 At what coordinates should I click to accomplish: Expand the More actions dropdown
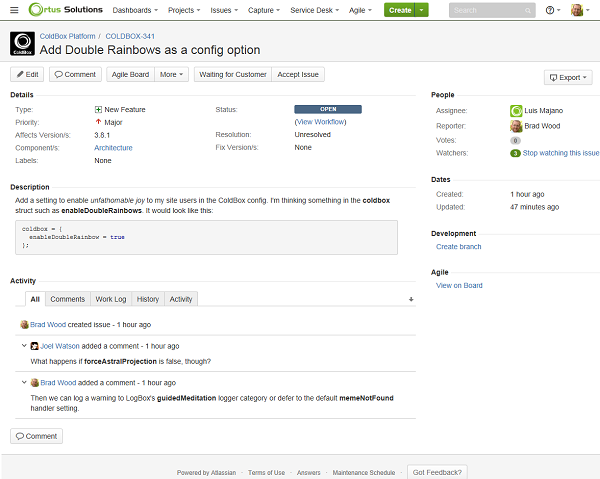[171, 74]
